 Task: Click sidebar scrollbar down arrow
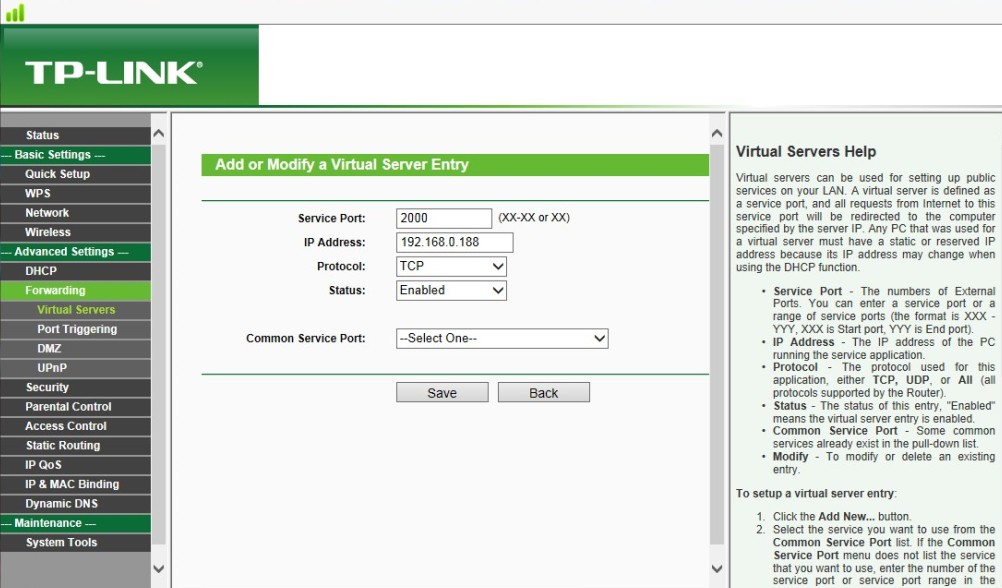[x=159, y=568]
